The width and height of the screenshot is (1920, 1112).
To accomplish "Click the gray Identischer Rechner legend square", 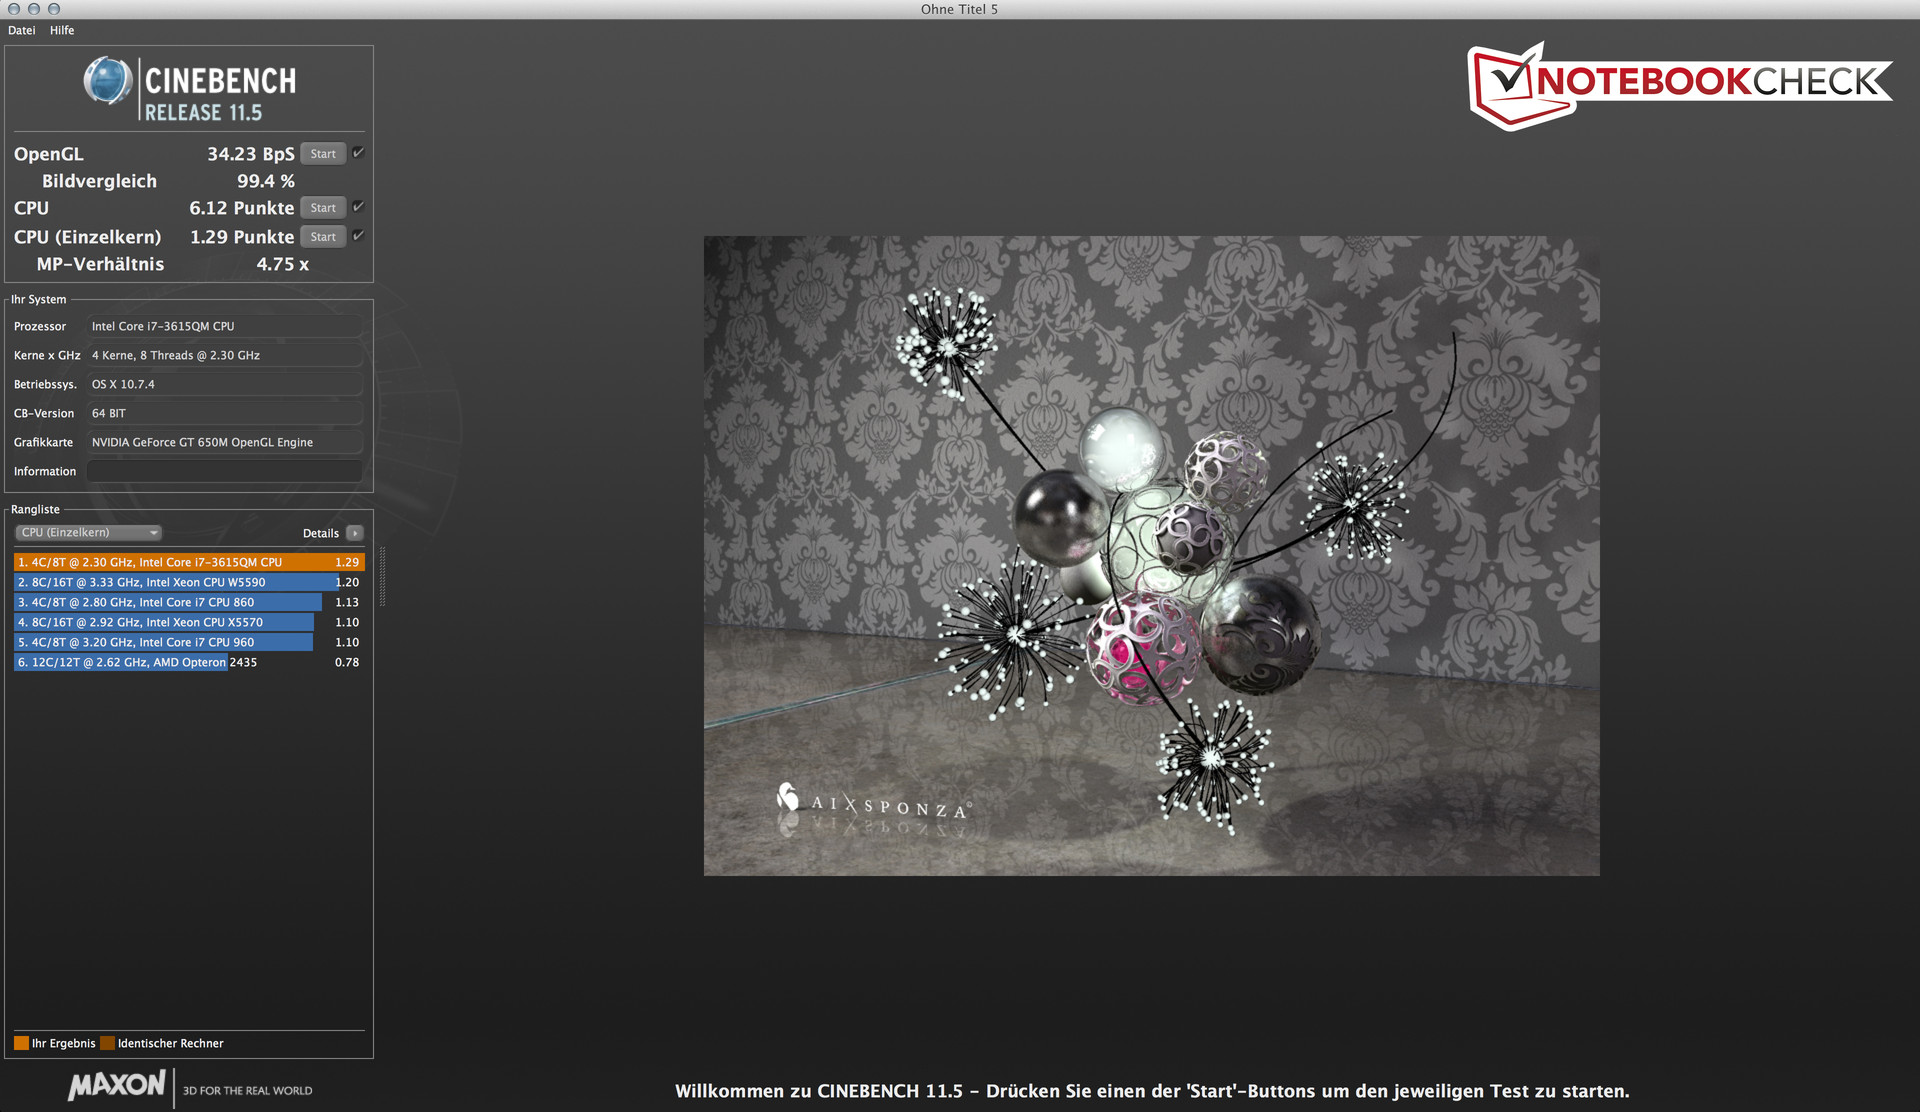I will [108, 1043].
